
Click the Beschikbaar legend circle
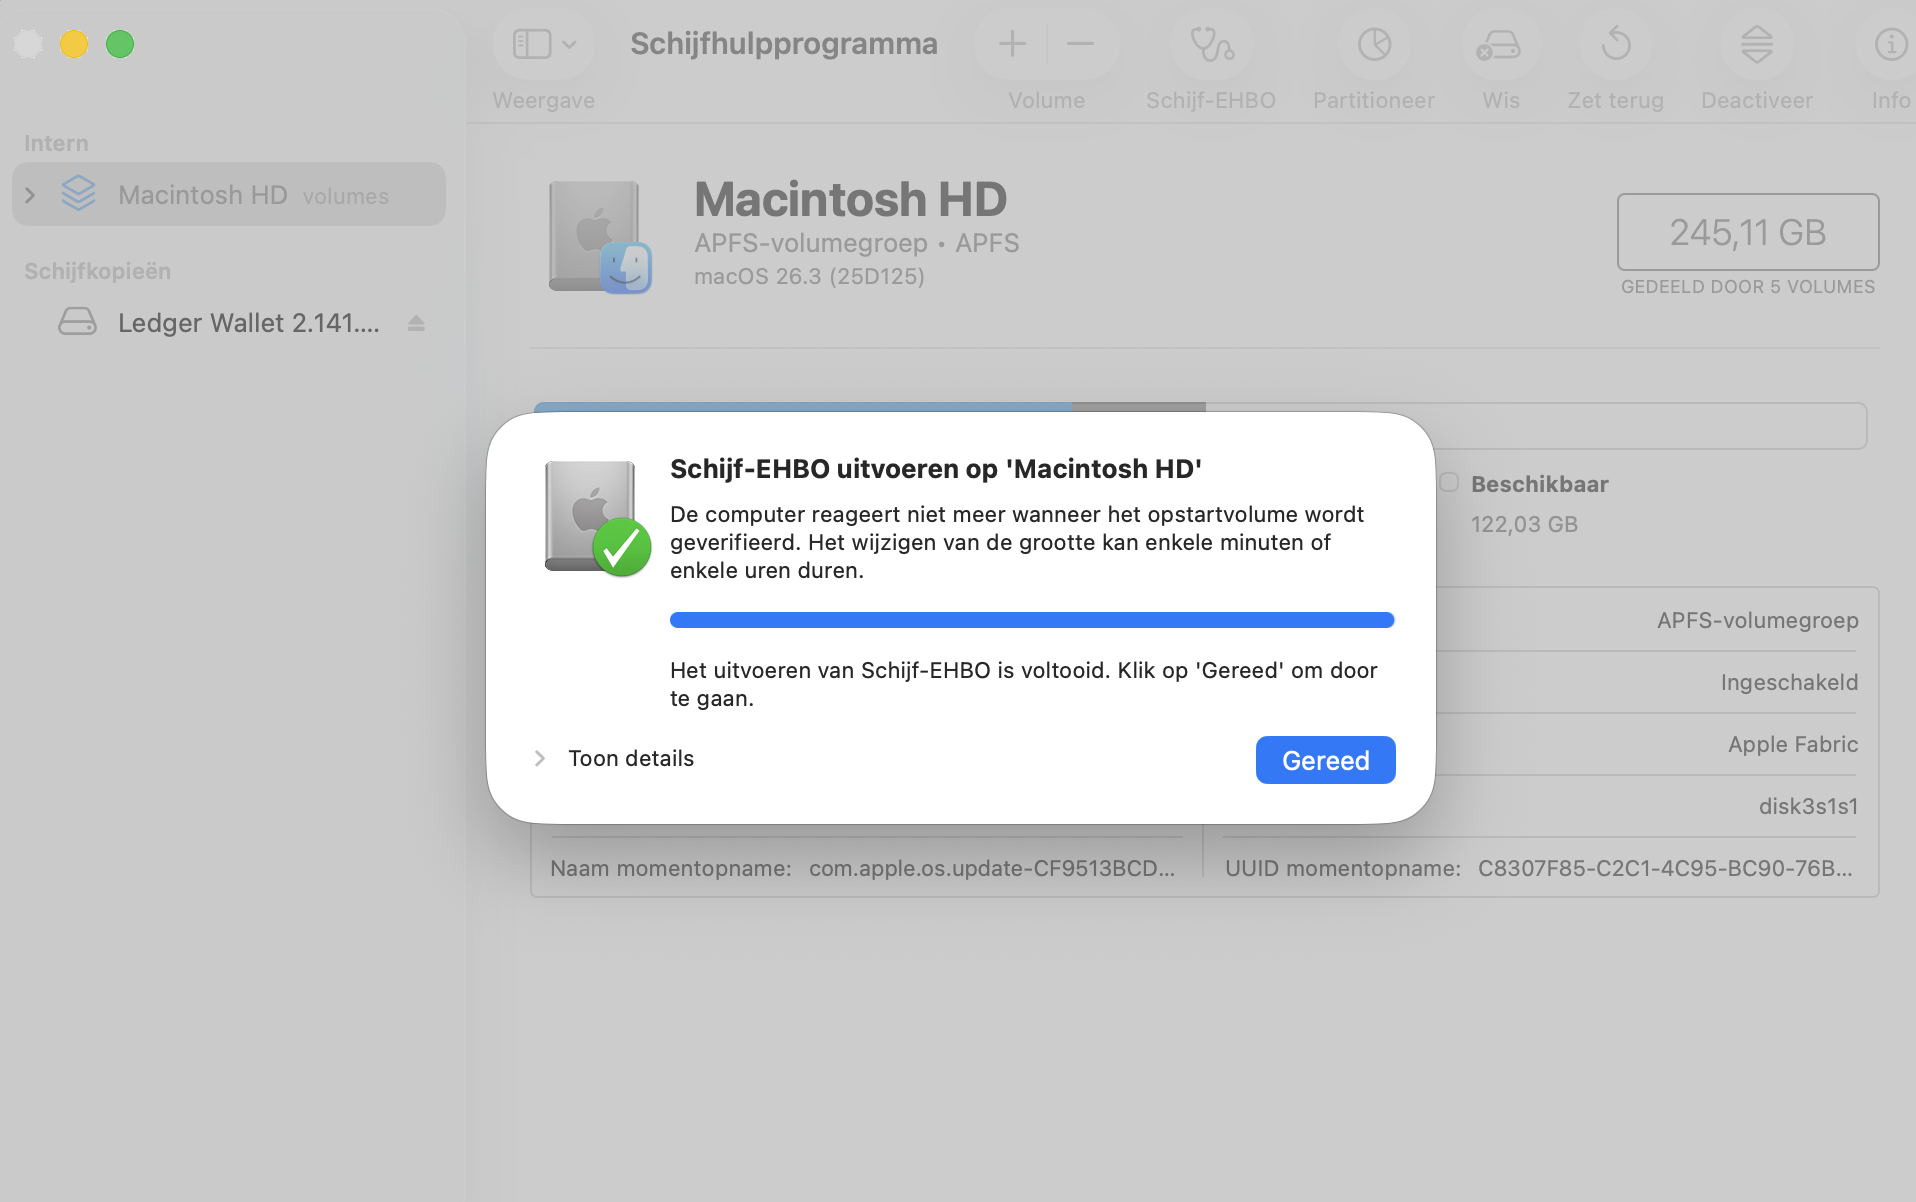point(1450,483)
